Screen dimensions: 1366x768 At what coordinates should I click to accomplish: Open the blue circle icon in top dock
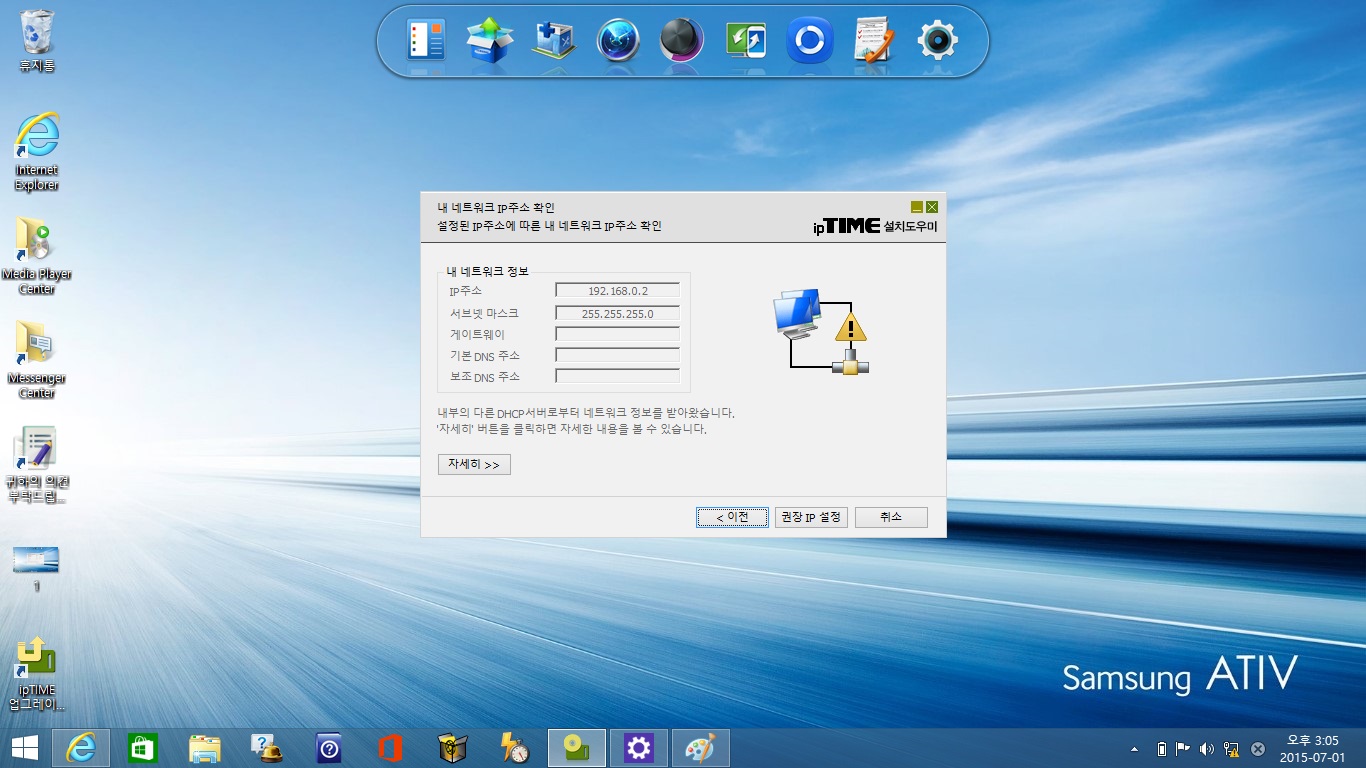point(809,40)
